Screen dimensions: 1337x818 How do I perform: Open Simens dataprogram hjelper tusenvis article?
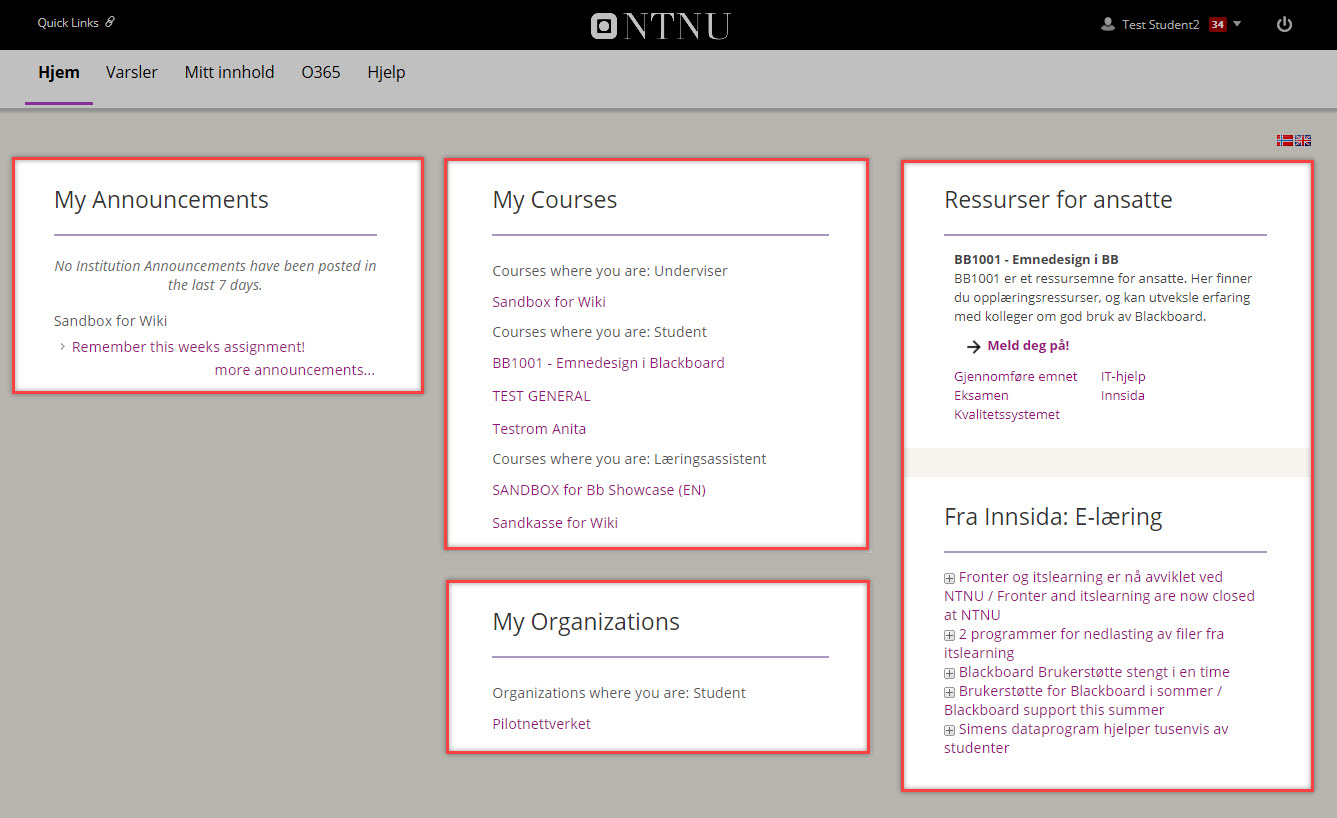1086,738
